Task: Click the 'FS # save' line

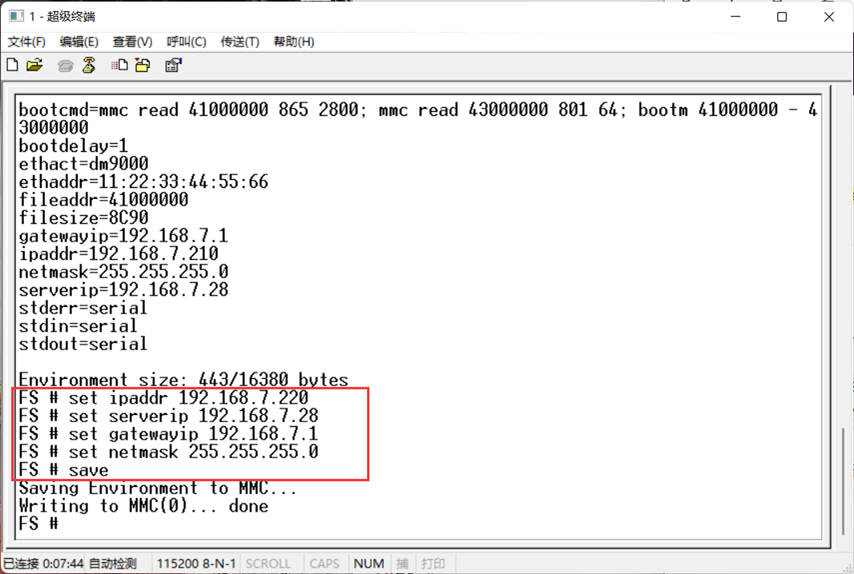Action: [x=64, y=470]
